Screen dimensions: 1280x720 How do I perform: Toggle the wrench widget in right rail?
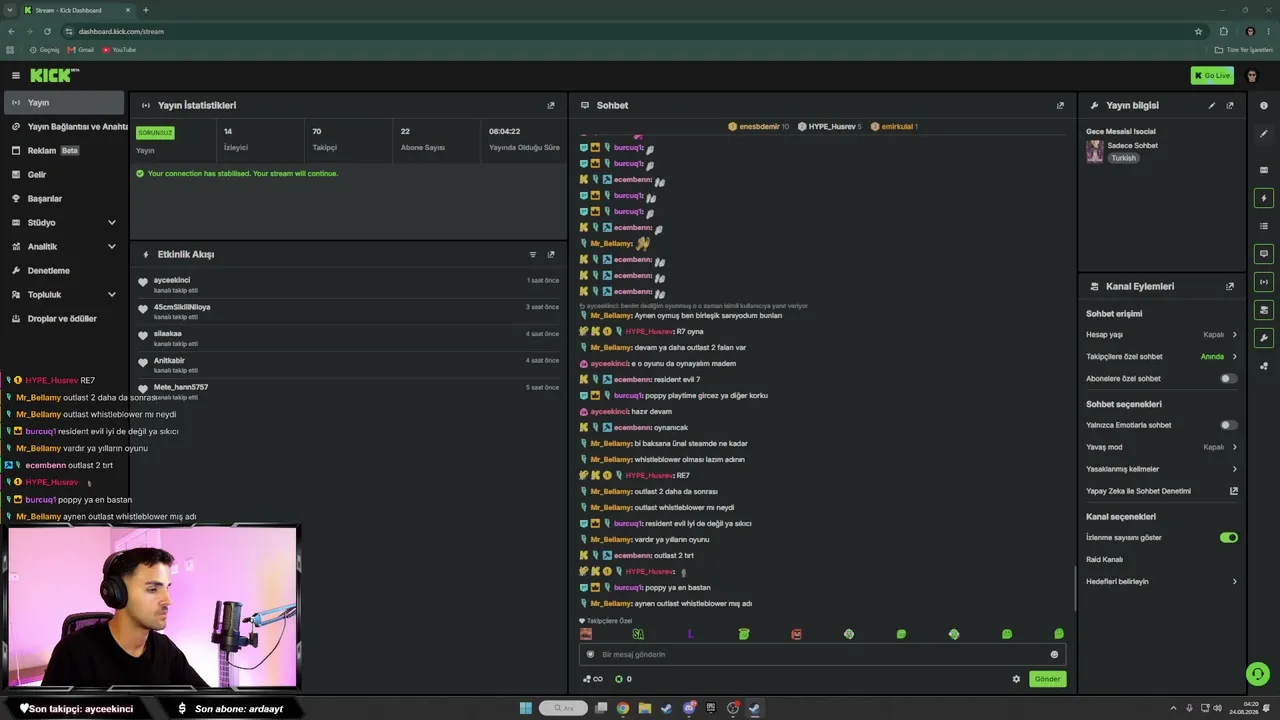1264,338
